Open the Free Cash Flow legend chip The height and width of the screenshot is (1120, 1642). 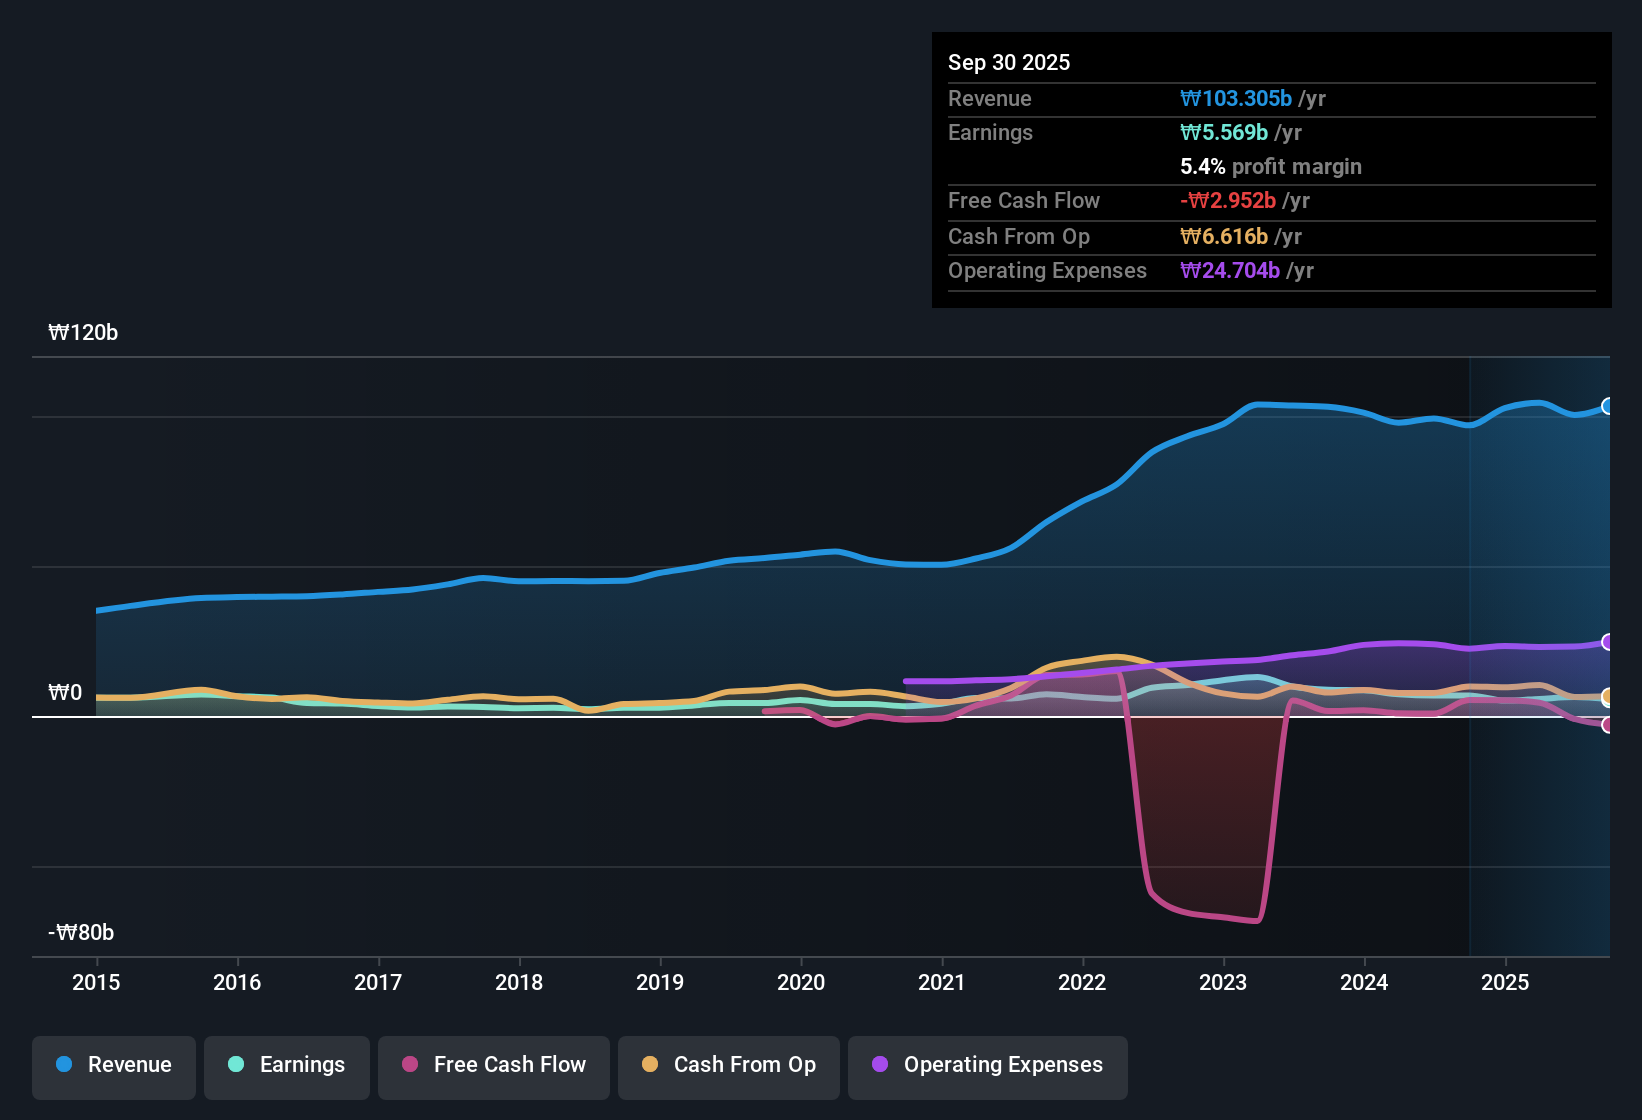(x=493, y=1065)
